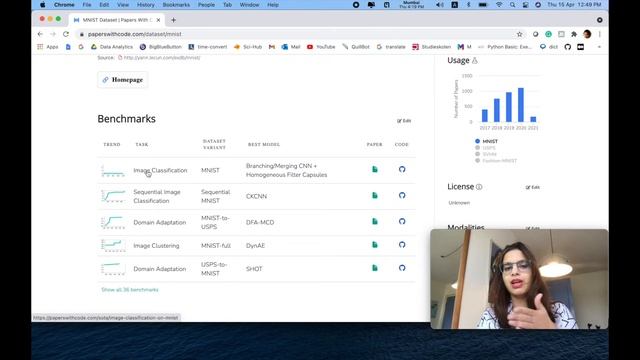Click the browser back arrow
Image resolution: width=640 pixels, height=360 pixels.
tap(40, 34)
